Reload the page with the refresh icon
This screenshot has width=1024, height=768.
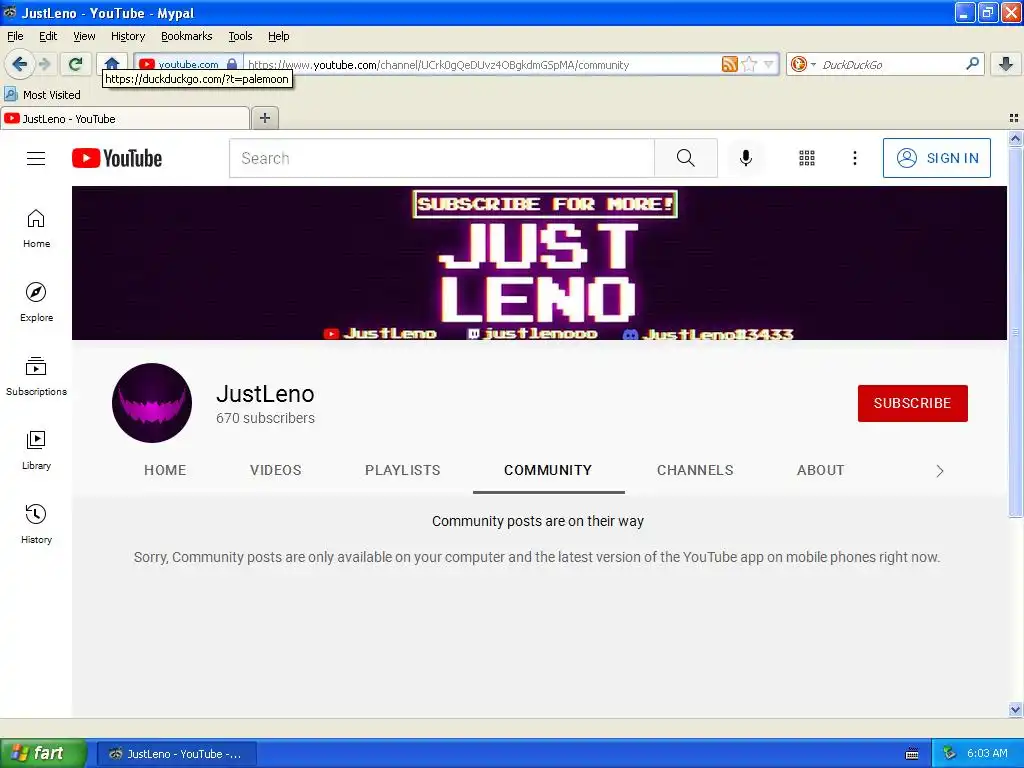(76, 64)
